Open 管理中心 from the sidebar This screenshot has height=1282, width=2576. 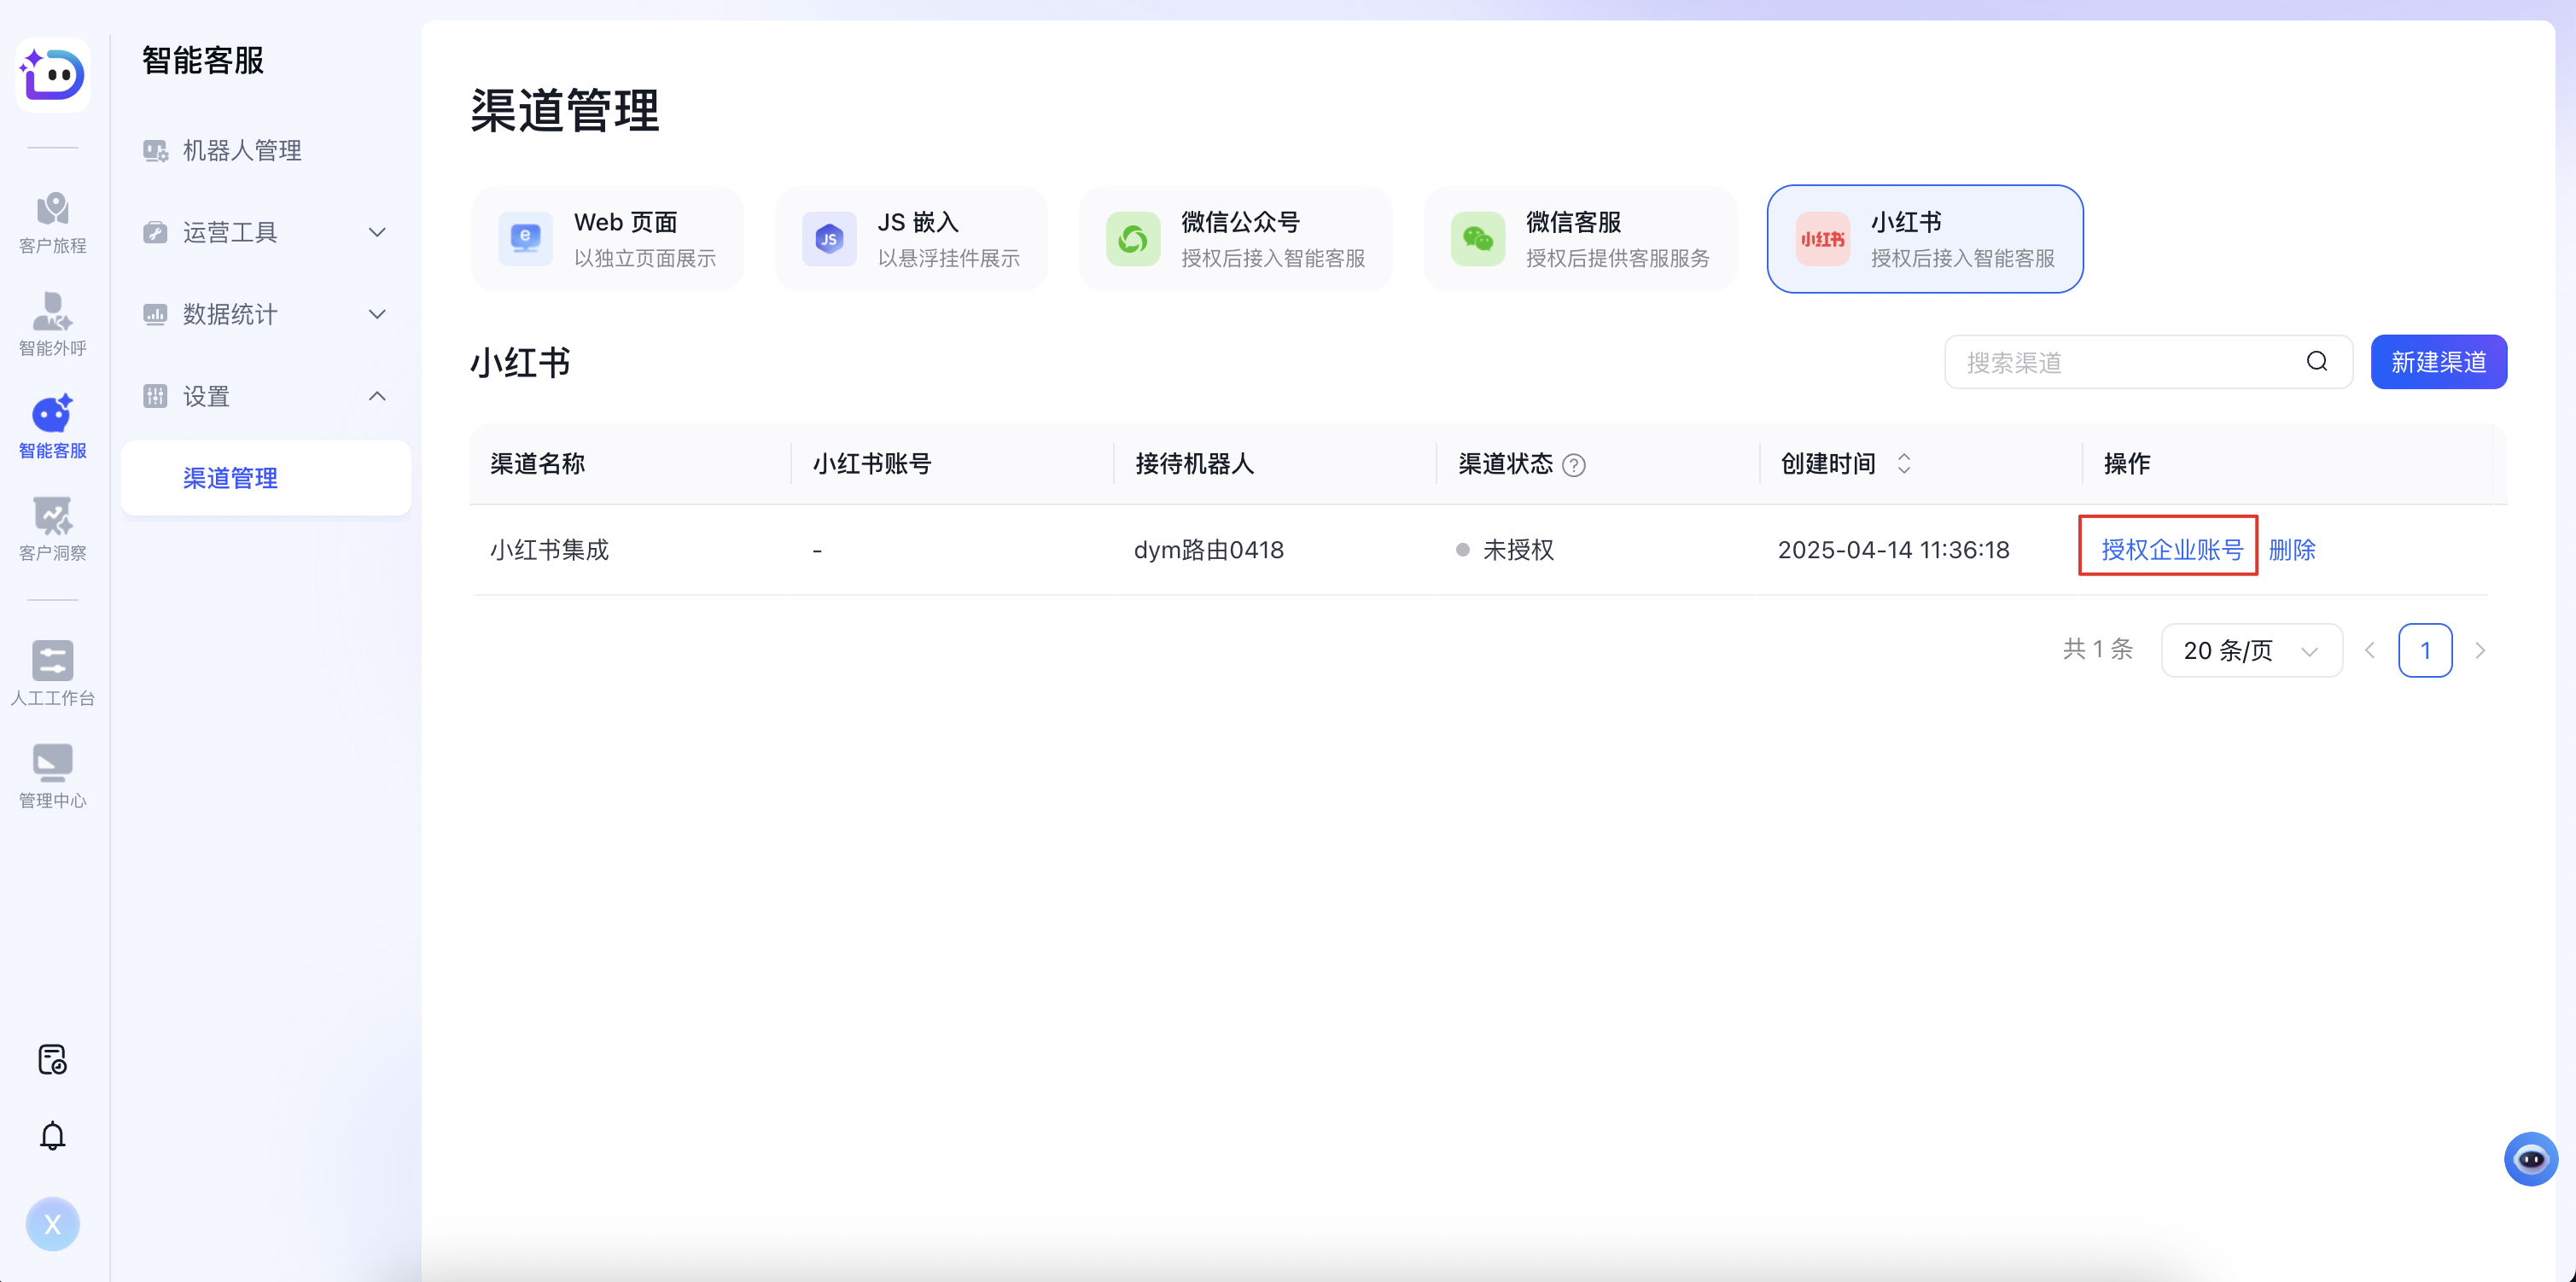pyautogui.click(x=53, y=773)
